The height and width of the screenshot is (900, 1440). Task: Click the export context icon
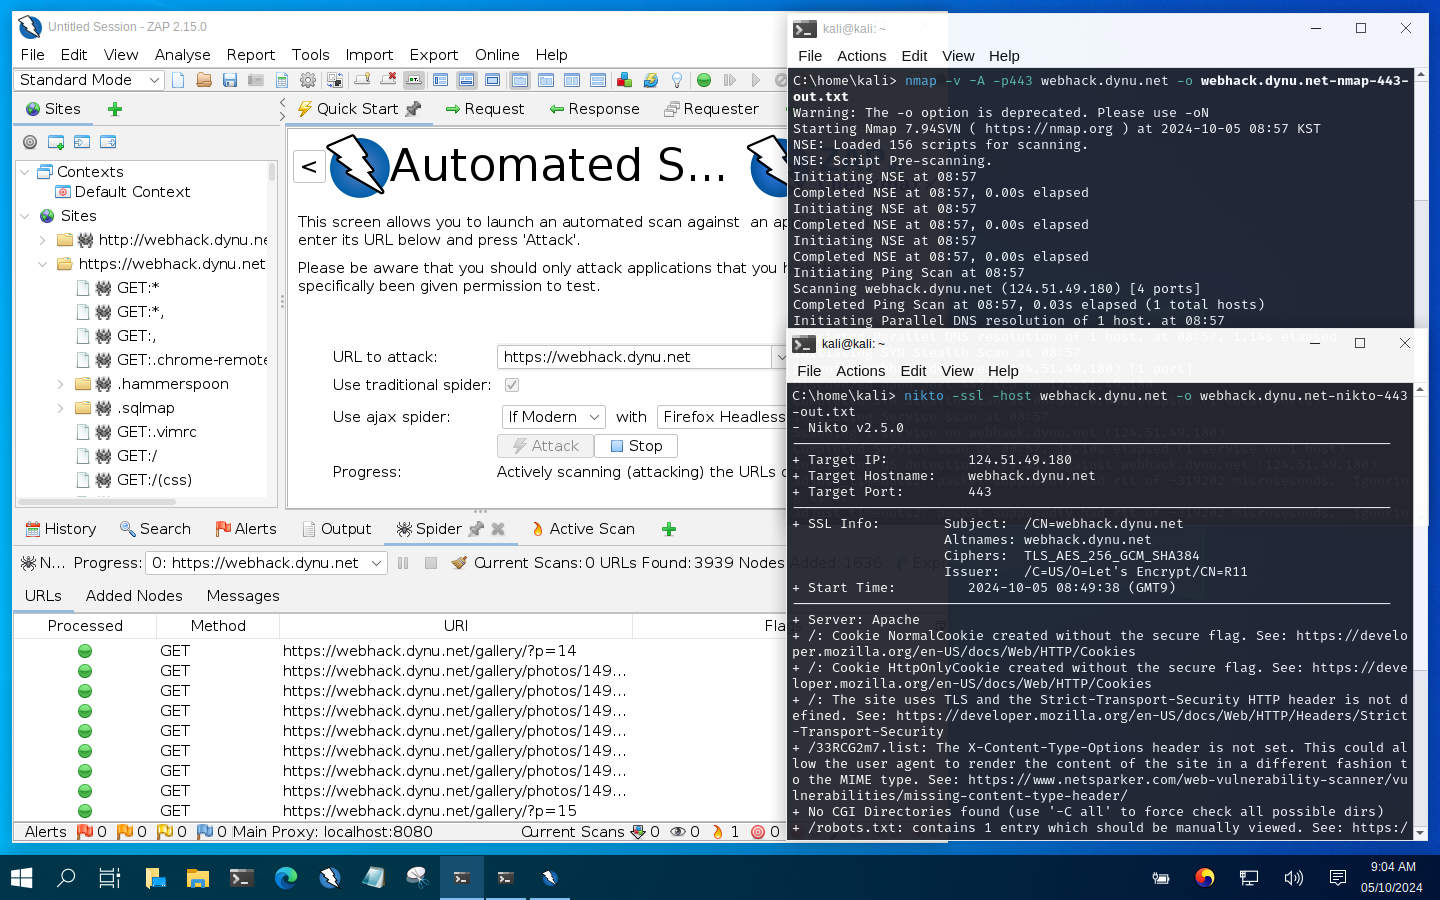coord(108,142)
